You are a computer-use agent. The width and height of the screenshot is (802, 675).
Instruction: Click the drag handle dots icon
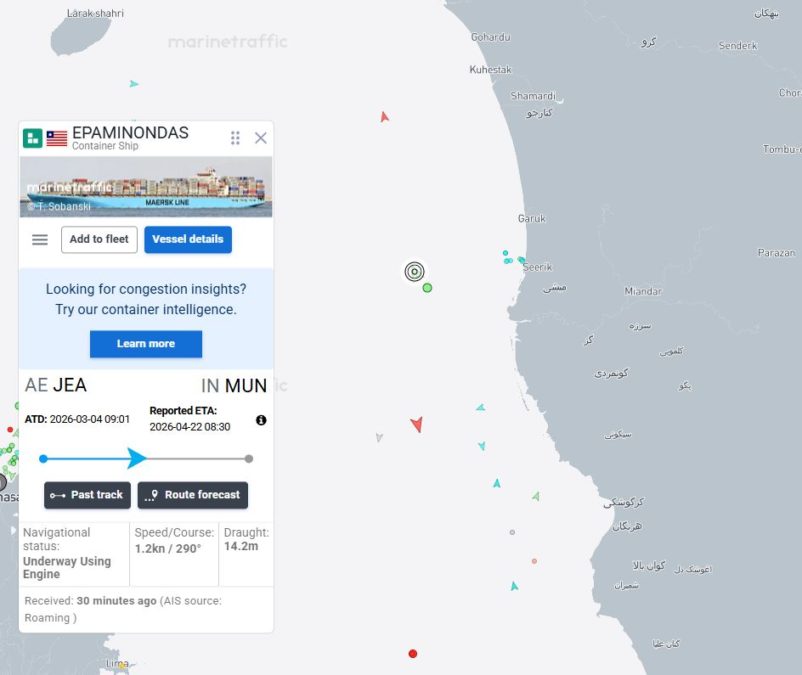point(235,138)
